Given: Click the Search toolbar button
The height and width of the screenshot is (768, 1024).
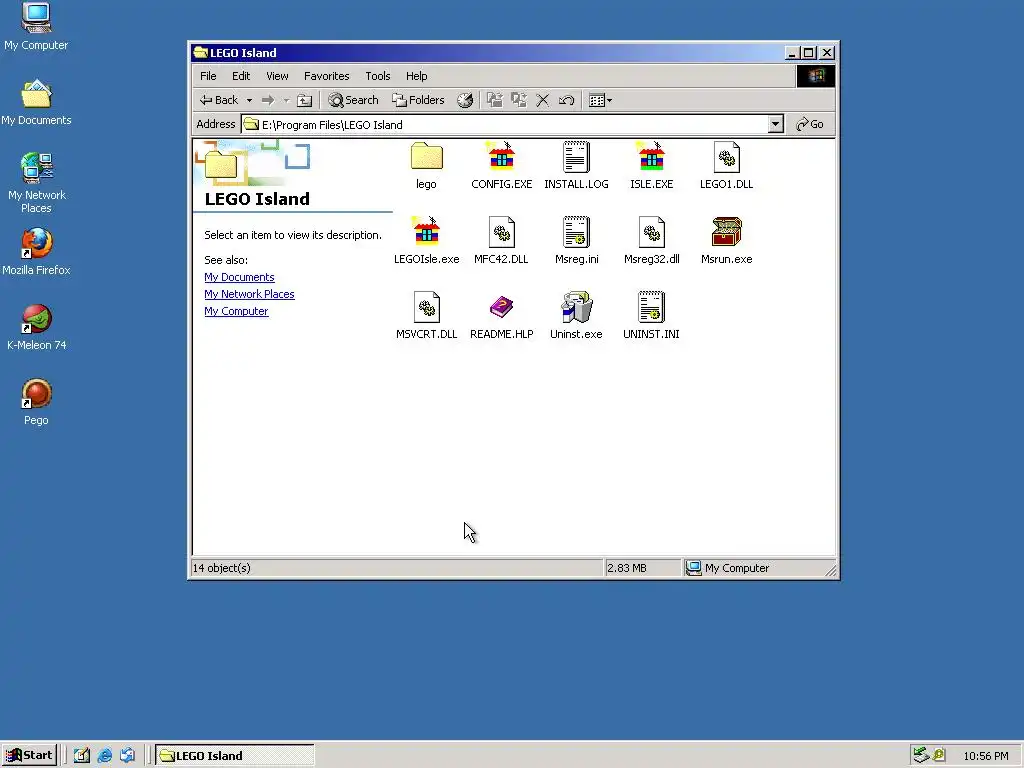Looking at the screenshot, I should (x=353, y=100).
